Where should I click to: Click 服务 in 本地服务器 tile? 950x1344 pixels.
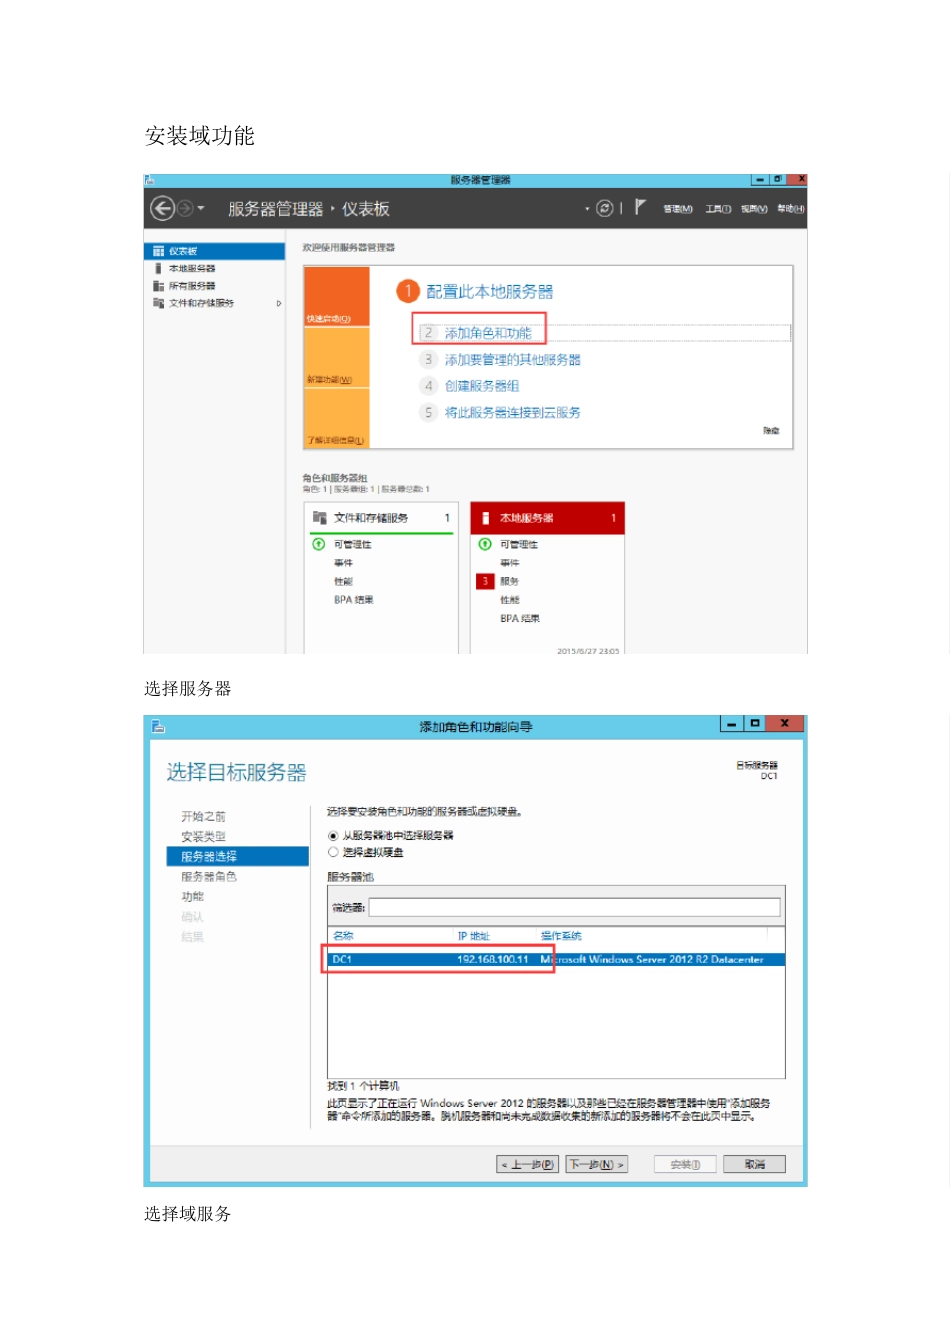(x=510, y=581)
